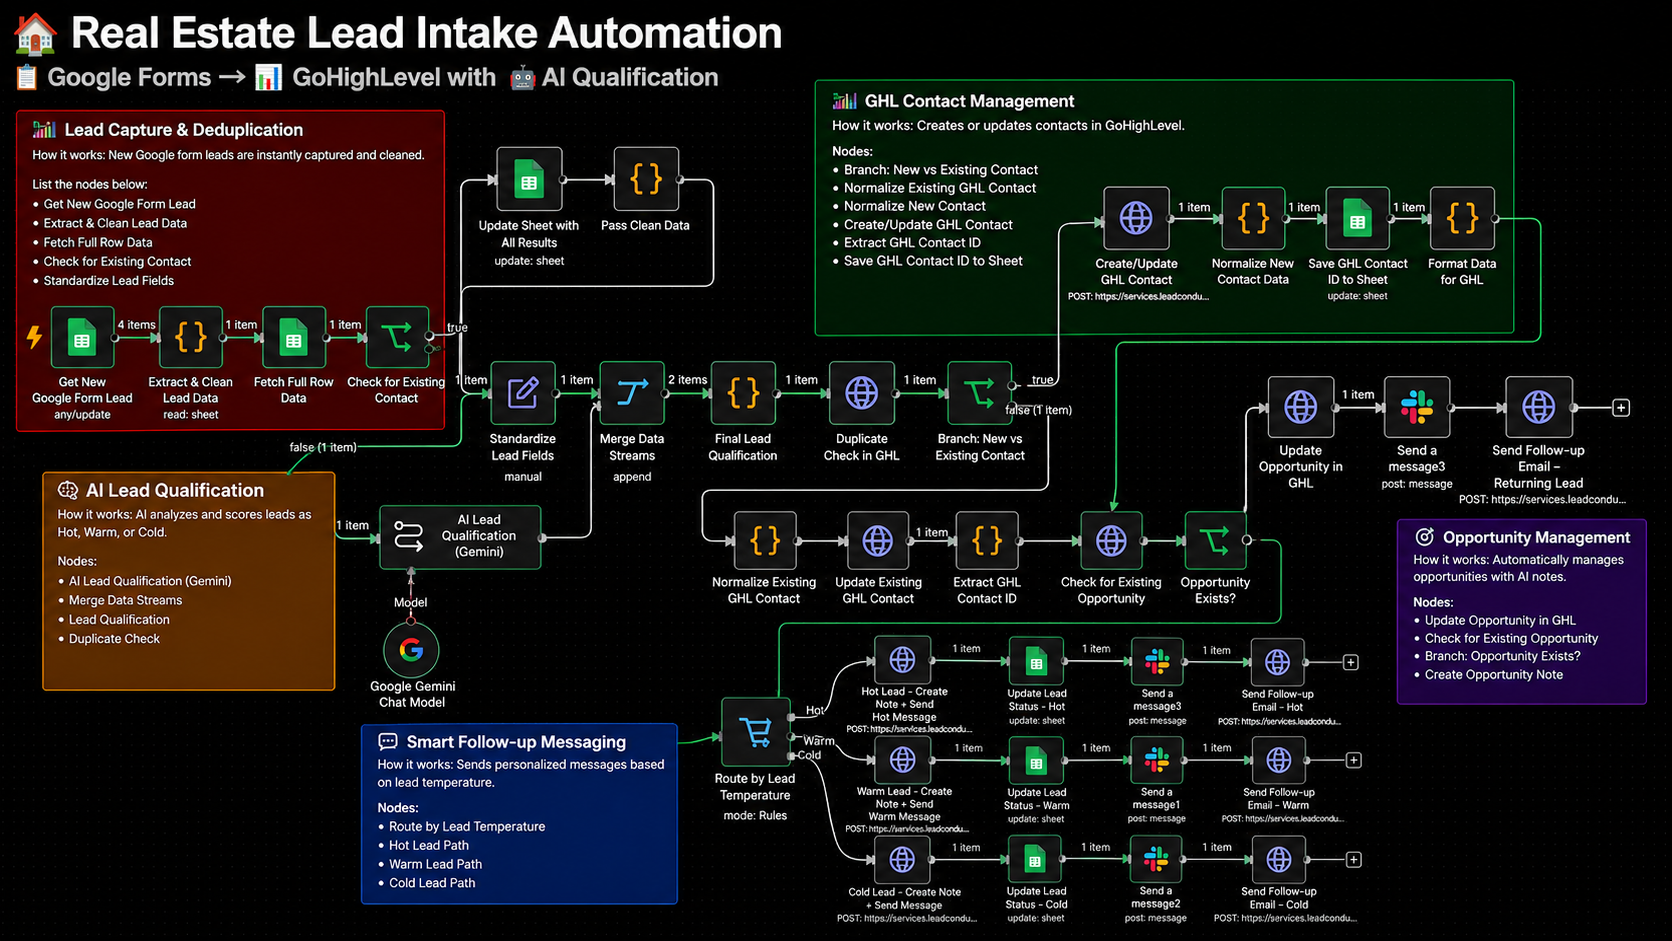
Task: Add a node after Send Follow-up Email - Cold
Action: [1353, 860]
